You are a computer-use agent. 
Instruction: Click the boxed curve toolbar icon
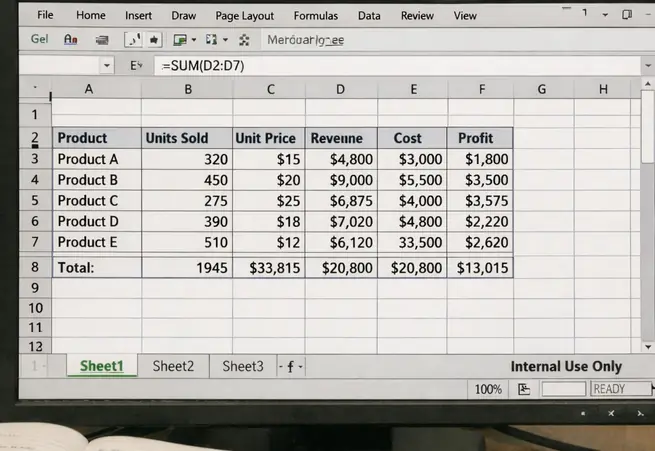point(133,40)
